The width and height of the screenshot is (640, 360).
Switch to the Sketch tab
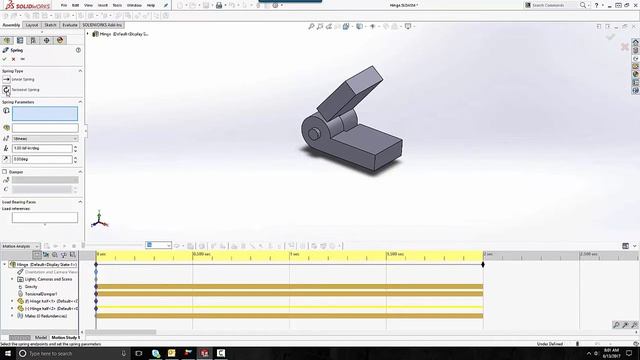point(50,25)
